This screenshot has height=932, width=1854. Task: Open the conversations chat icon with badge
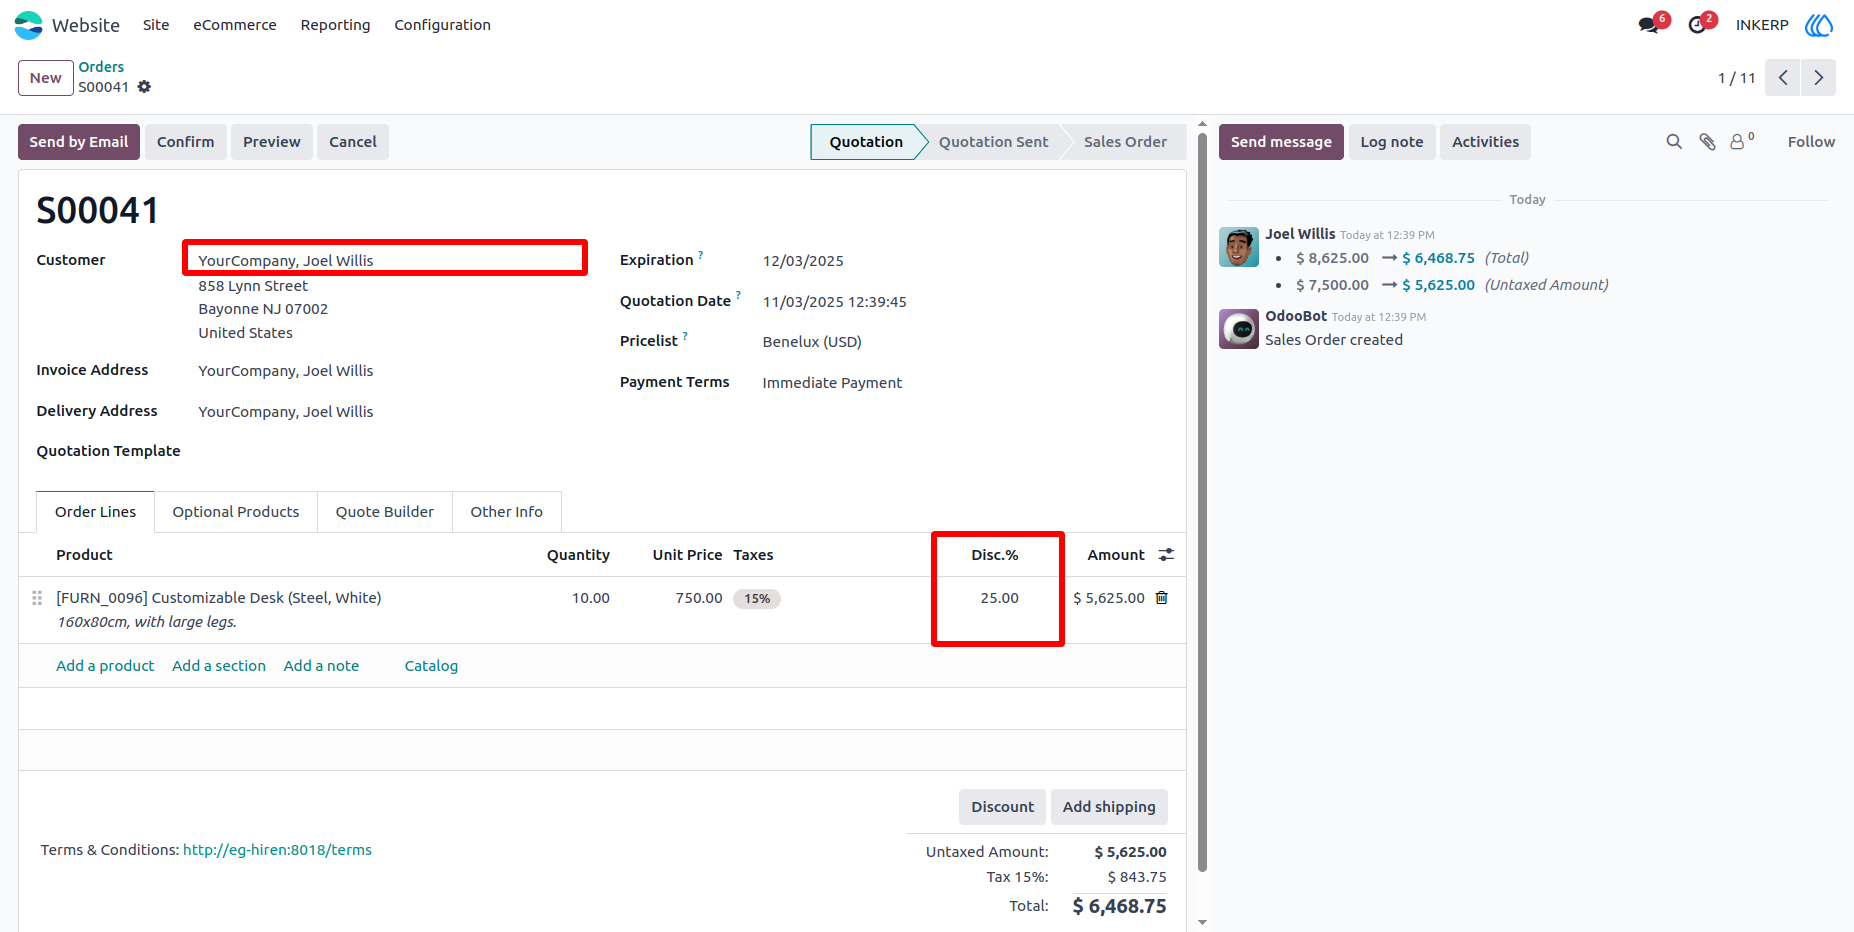point(1649,25)
